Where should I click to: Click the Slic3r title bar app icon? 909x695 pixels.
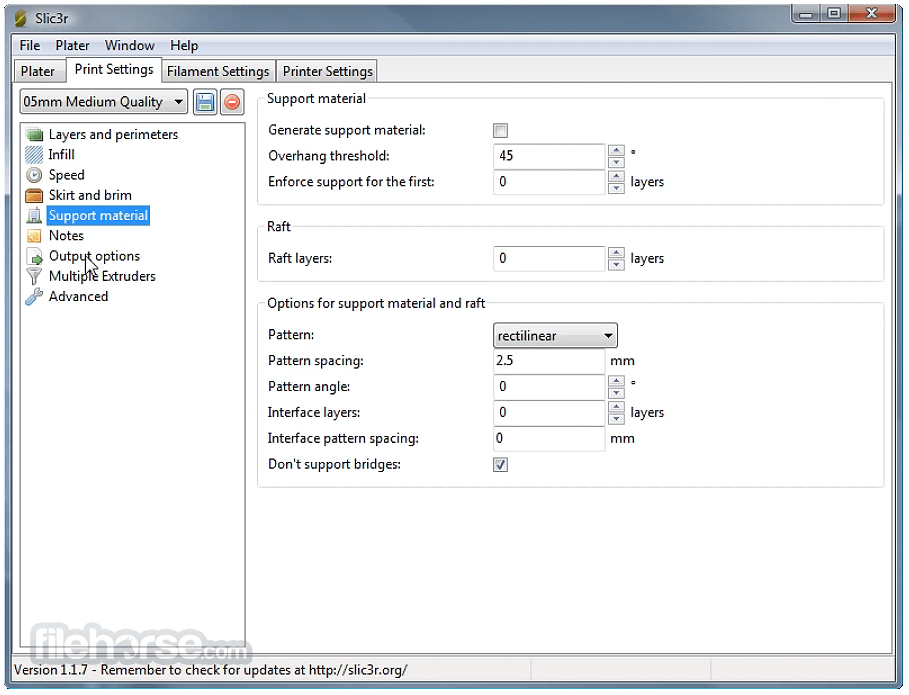tap(20, 19)
